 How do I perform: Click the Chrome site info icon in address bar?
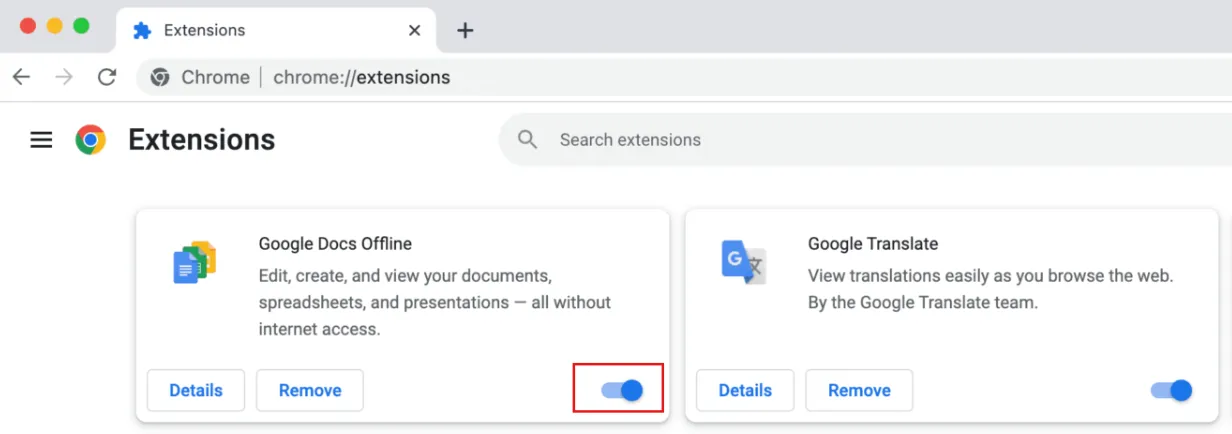[x=160, y=77]
